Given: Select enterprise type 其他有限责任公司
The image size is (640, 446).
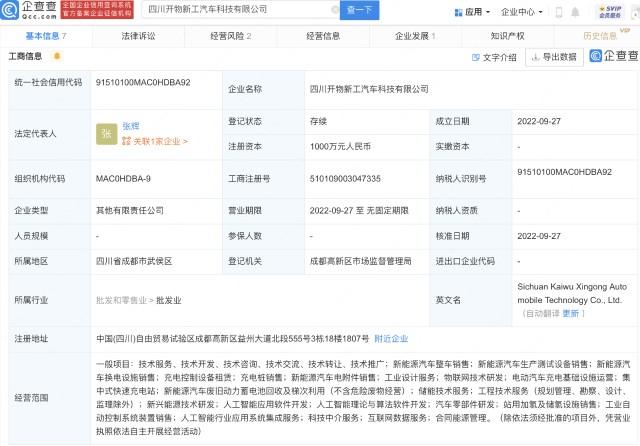Looking at the screenshot, I should [x=130, y=211].
